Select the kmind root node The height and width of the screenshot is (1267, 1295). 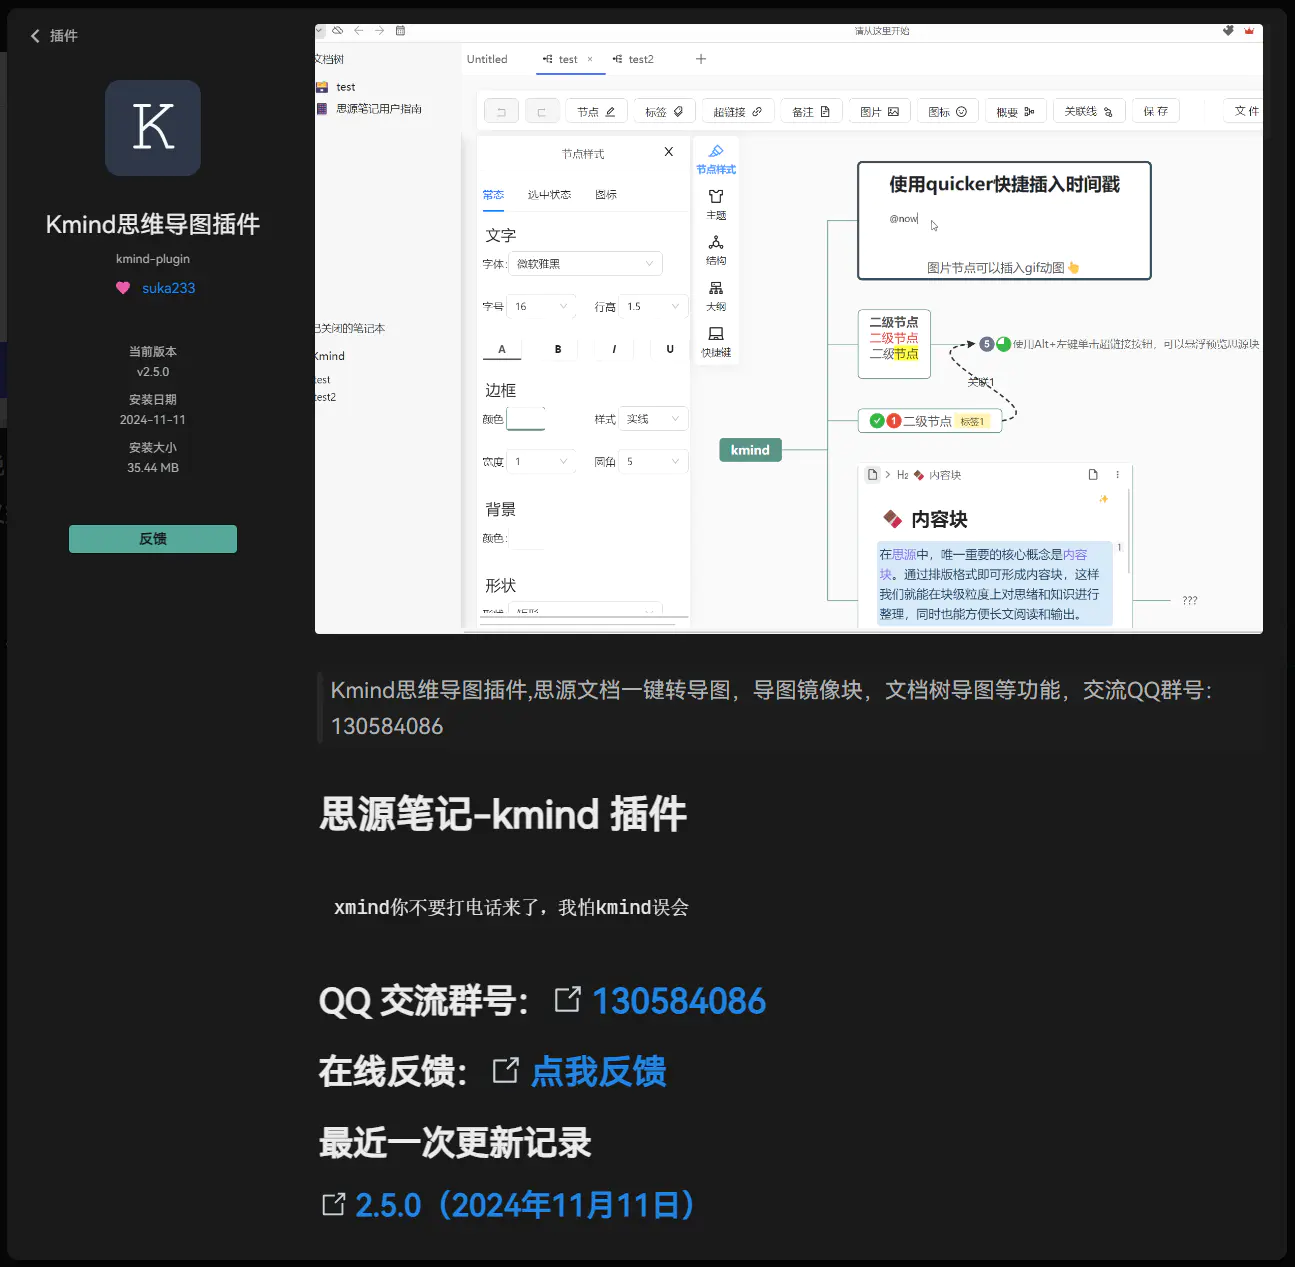(x=750, y=450)
